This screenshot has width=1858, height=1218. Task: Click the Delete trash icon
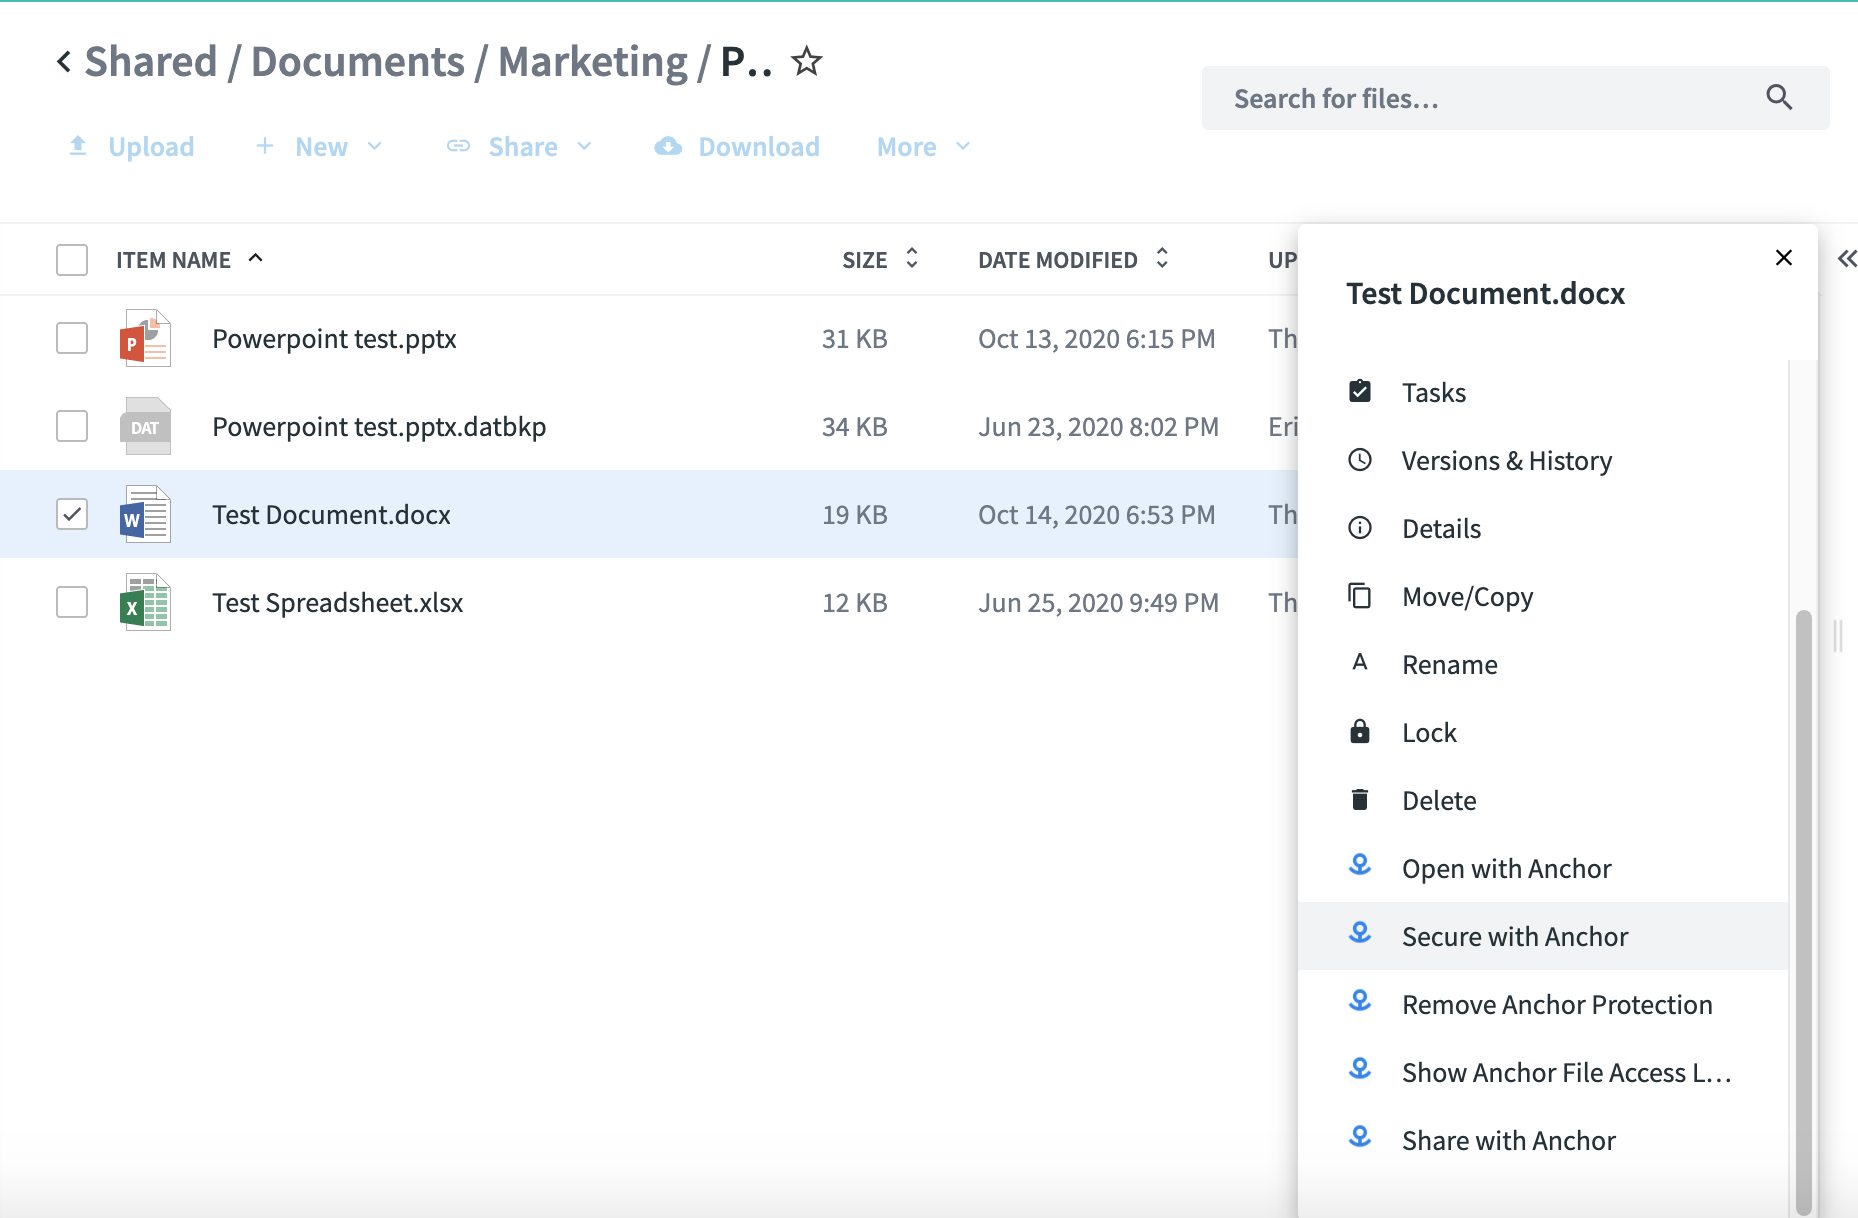(1360, 800)
